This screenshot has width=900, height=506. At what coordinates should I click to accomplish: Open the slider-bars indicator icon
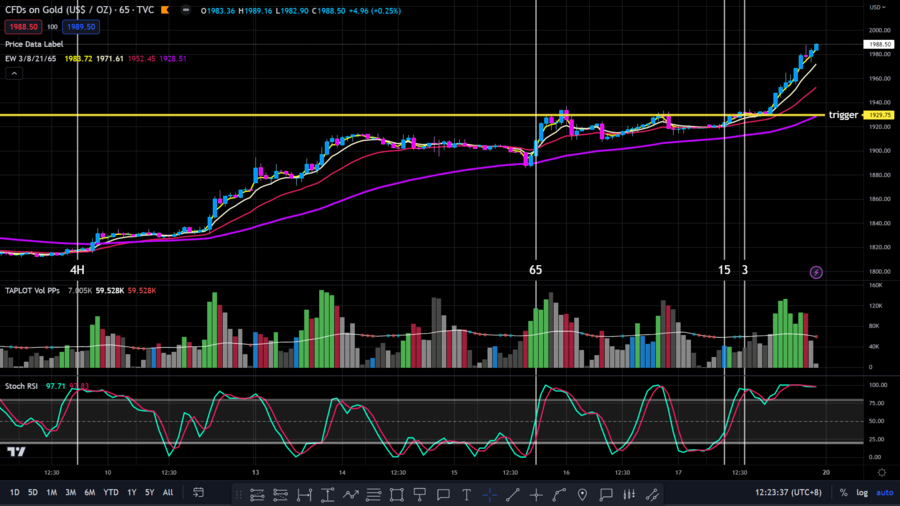(629, 495)
